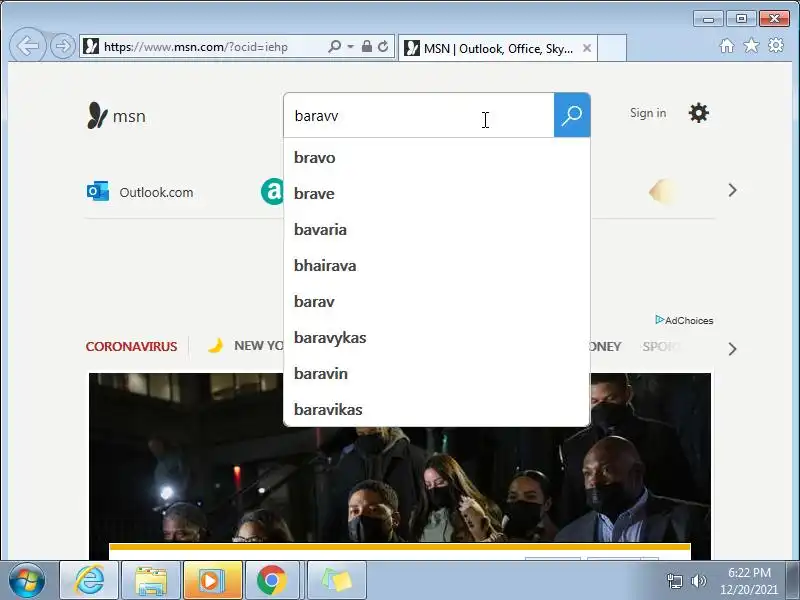Open the Windows Start menu

[x=27, y=581]
